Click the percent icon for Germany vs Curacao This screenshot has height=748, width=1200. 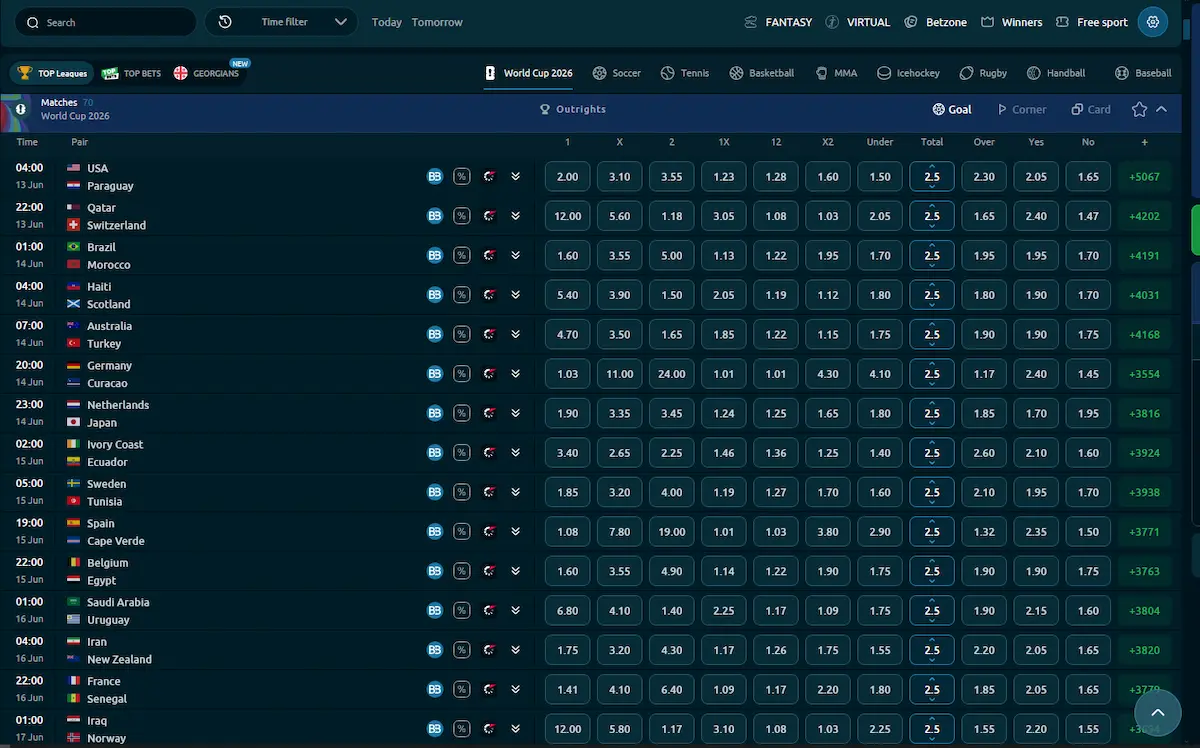[462, 374]
